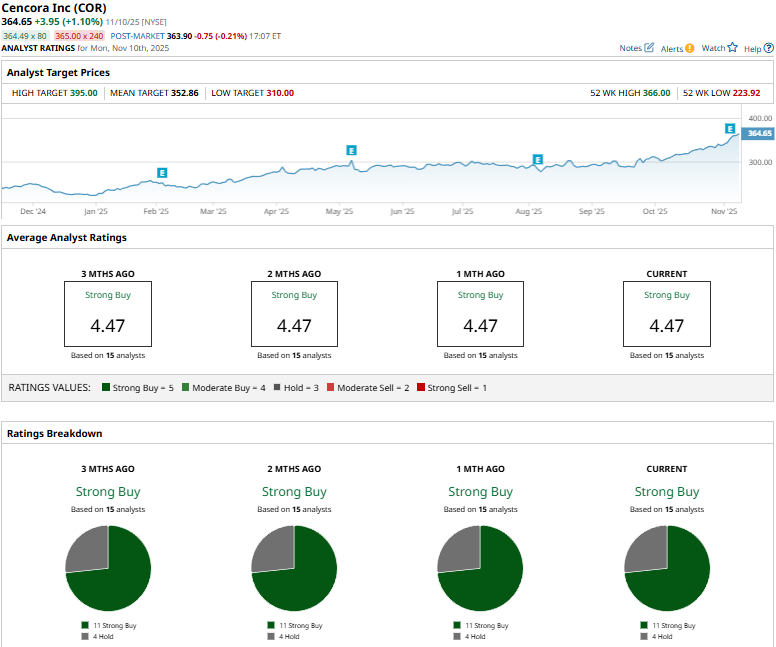Click the earnings marker near May '25

(x=351, y=151)
